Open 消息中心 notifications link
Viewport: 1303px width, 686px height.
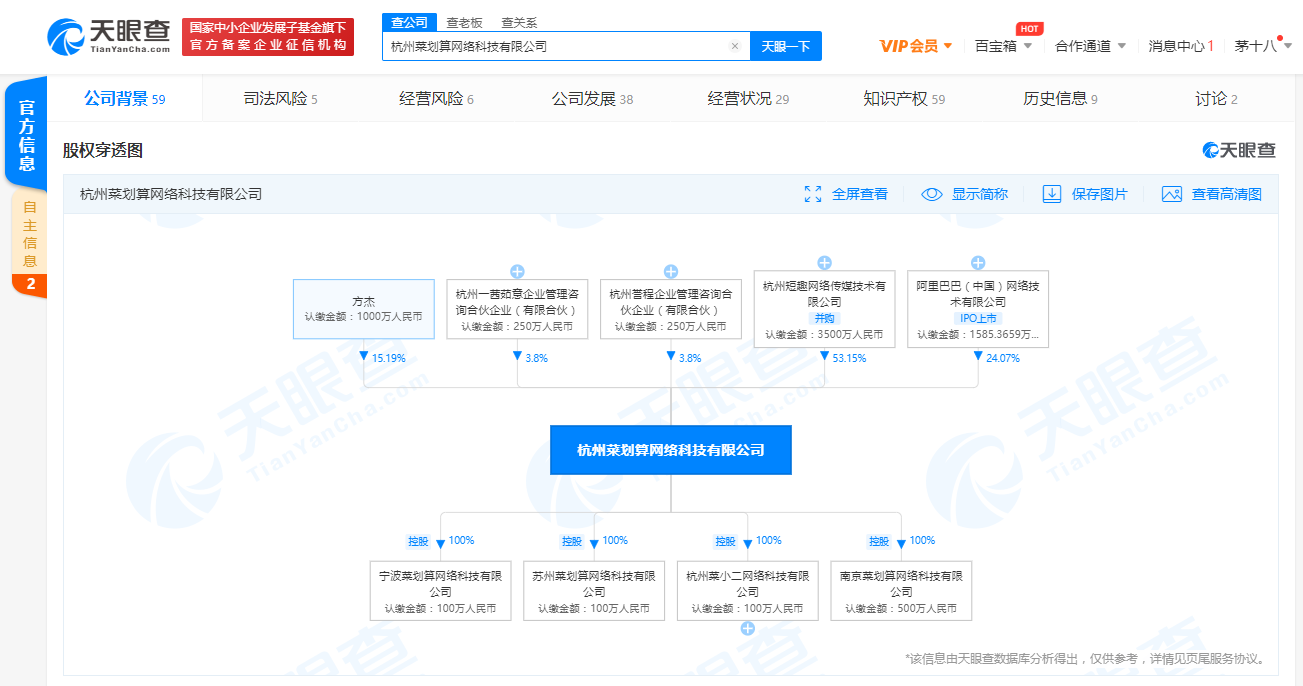(1180, 46)
